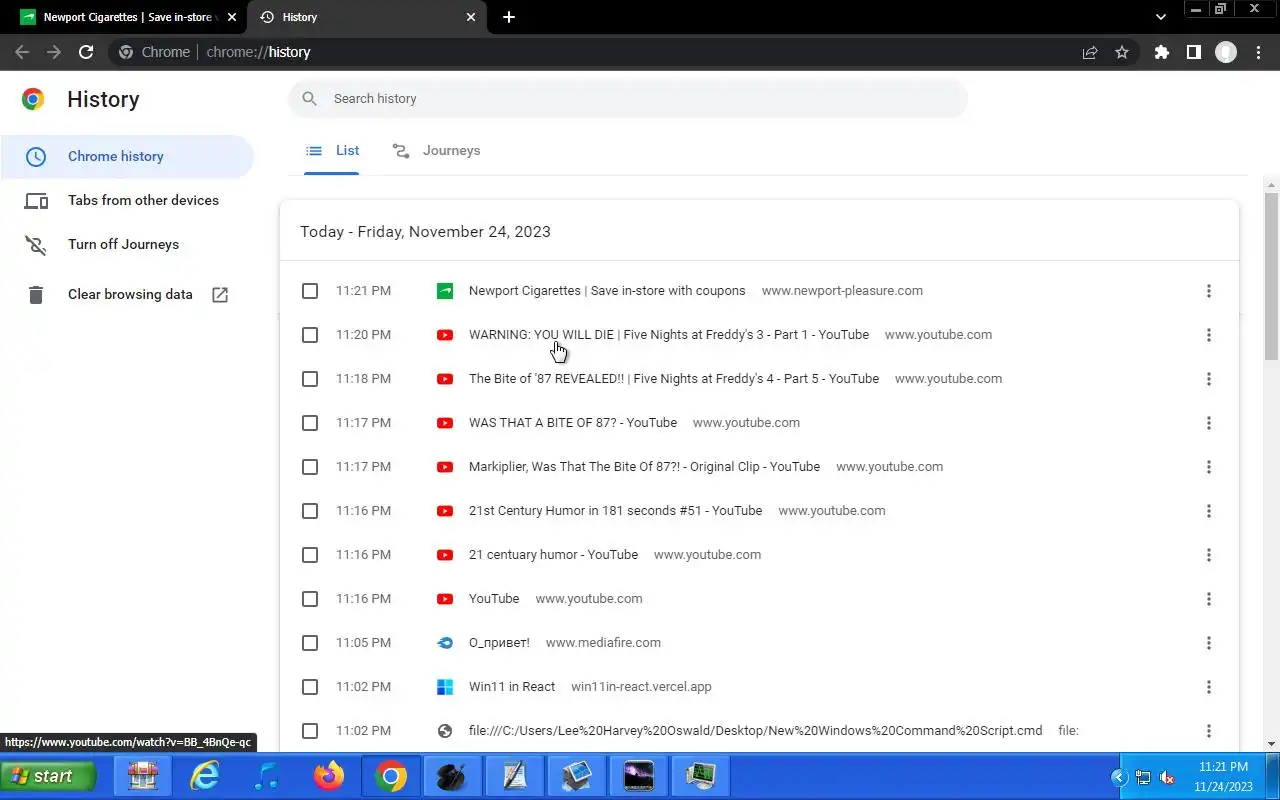The width and height of the screenshot is (1280, 800).
Task: Open Clear browsing data
Action: coord(127,295)
